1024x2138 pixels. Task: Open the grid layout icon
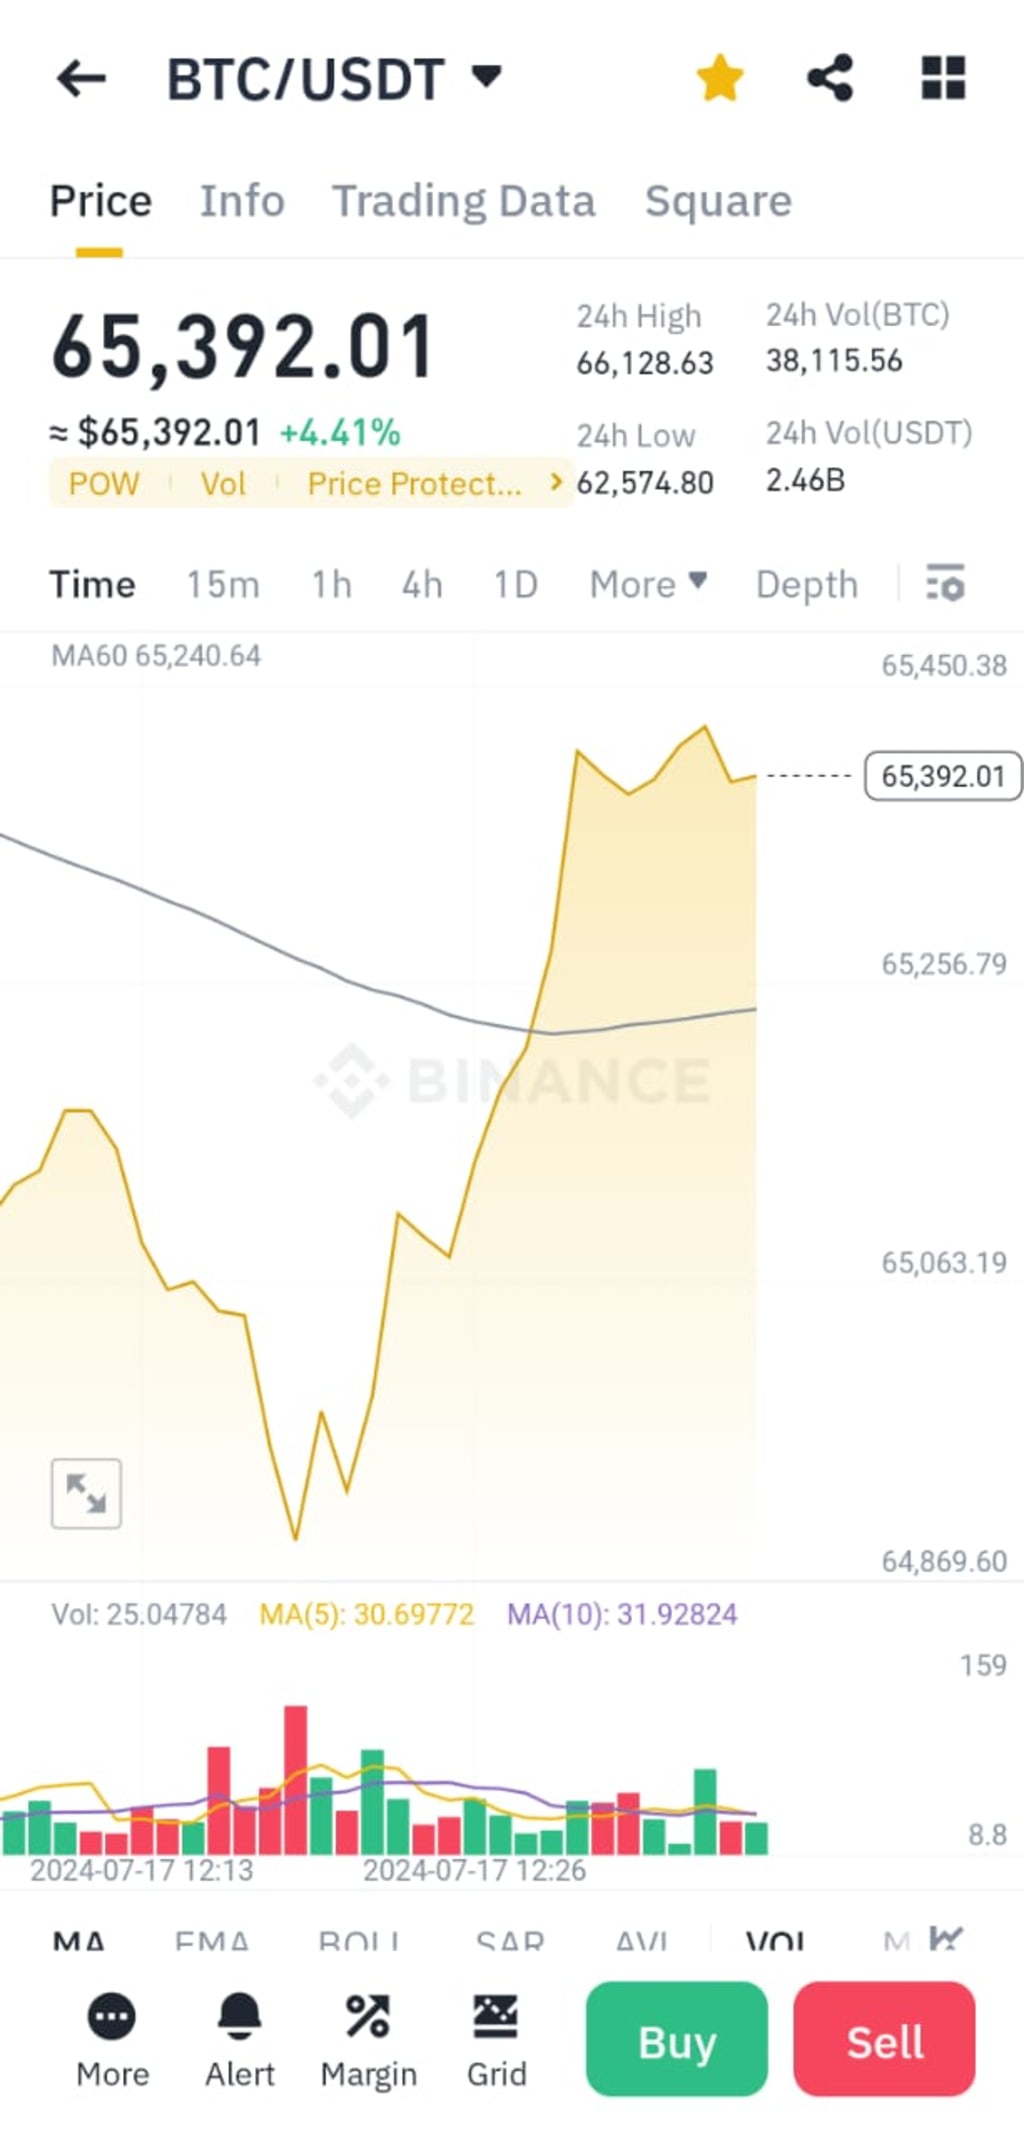943,78
